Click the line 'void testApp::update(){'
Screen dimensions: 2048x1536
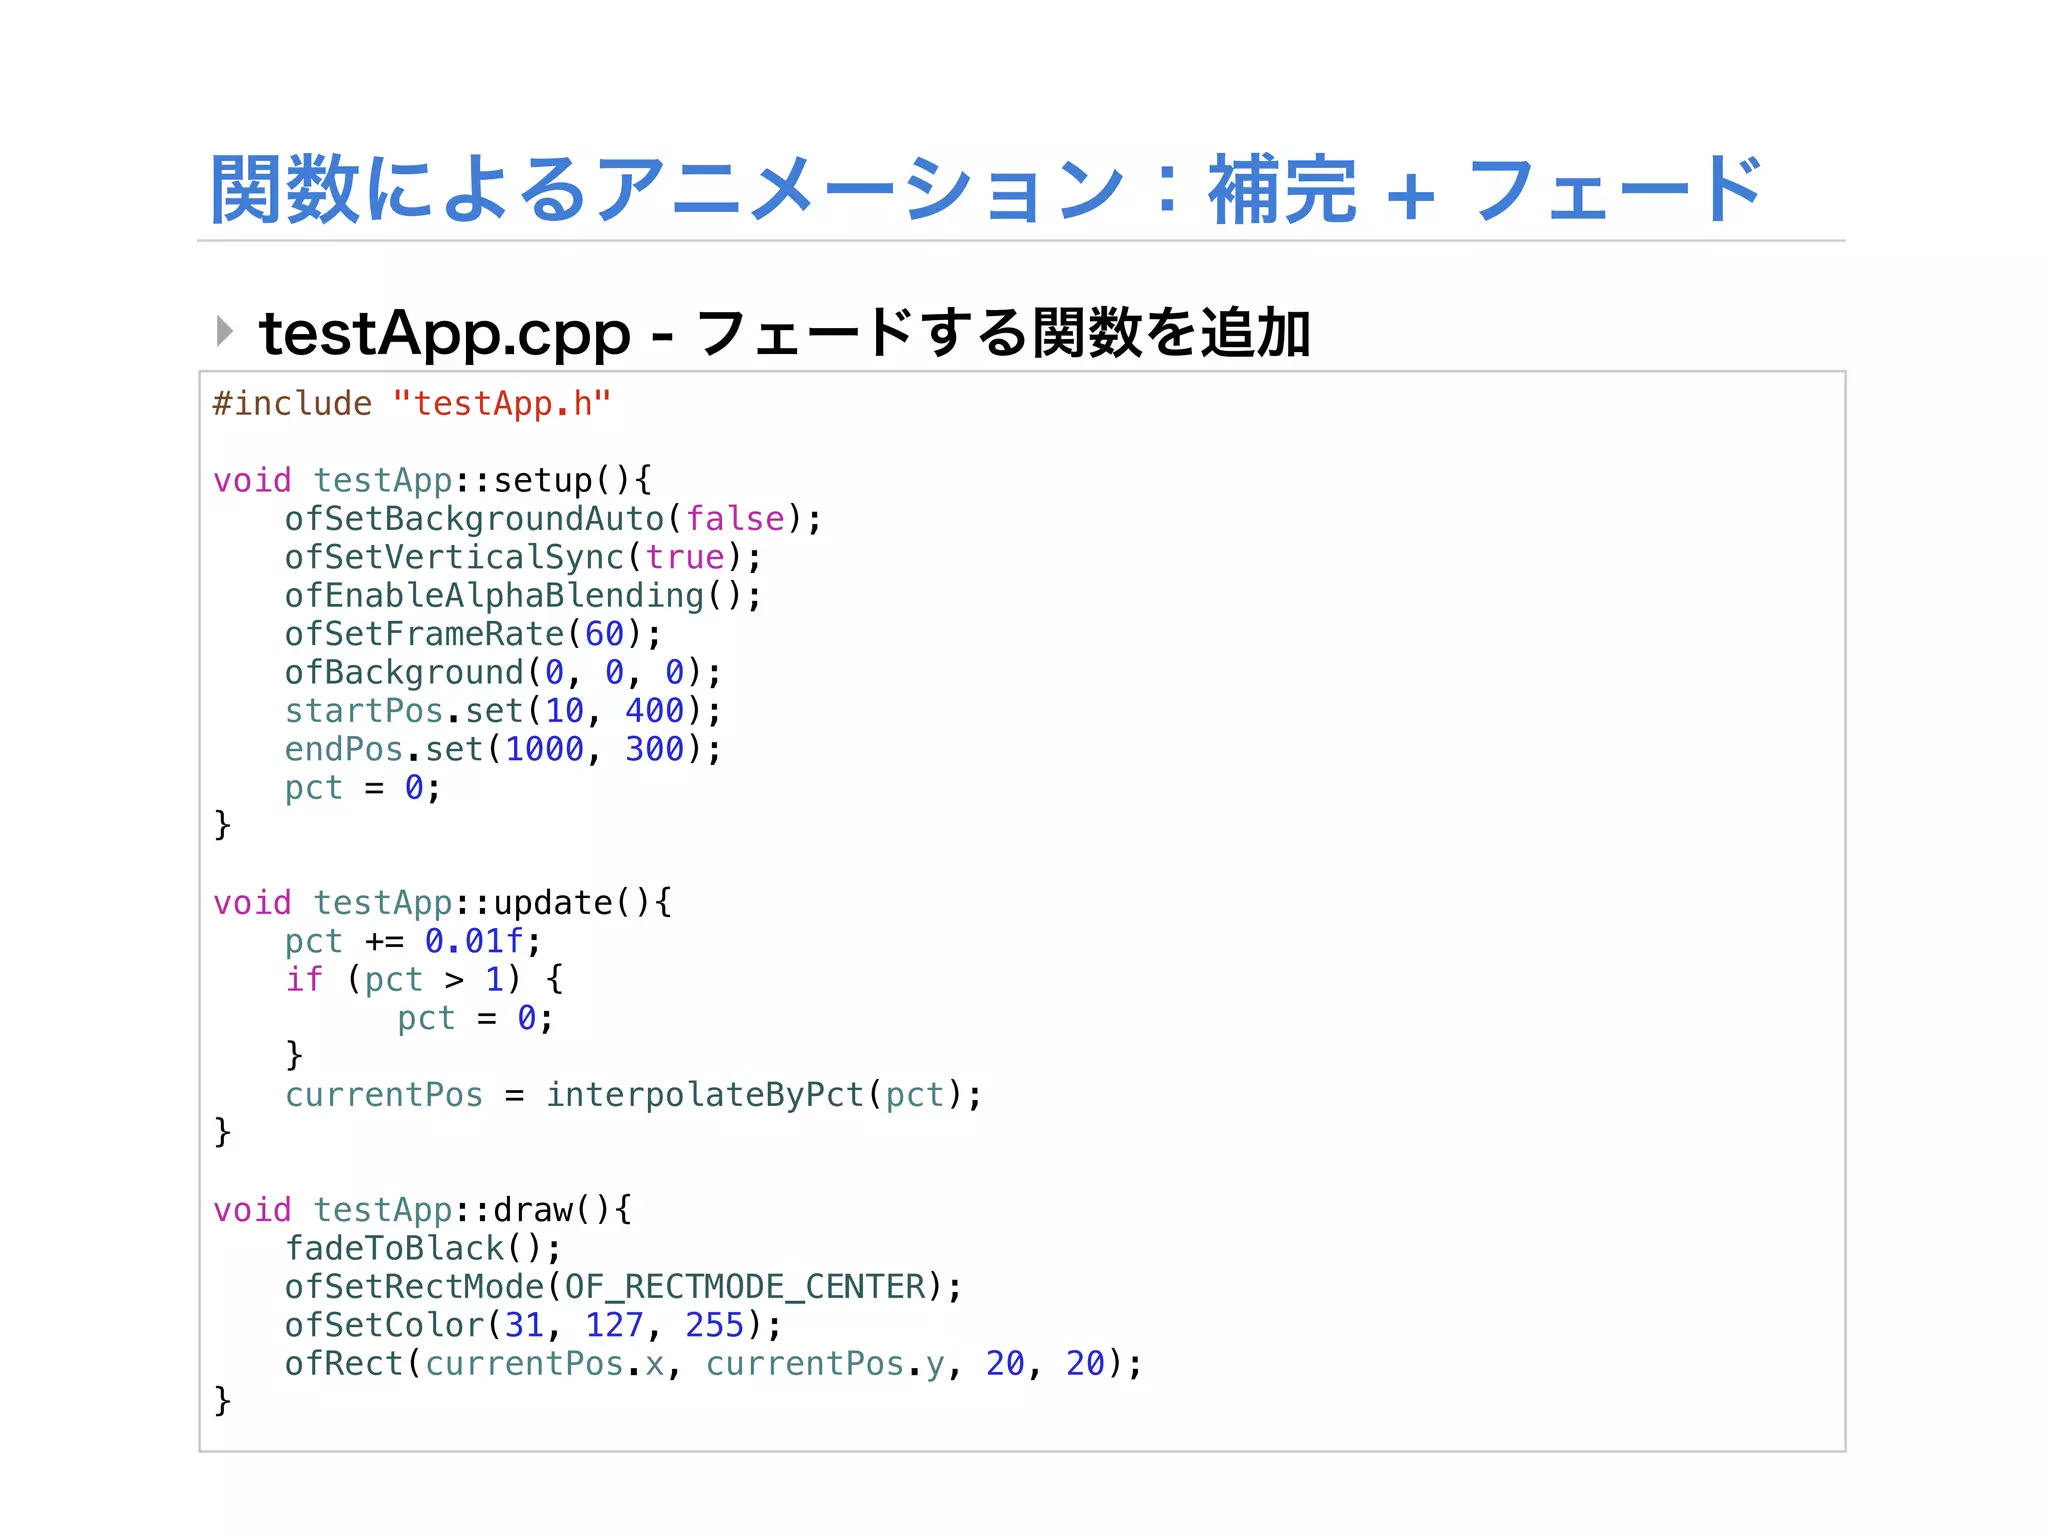pos(442,903)
